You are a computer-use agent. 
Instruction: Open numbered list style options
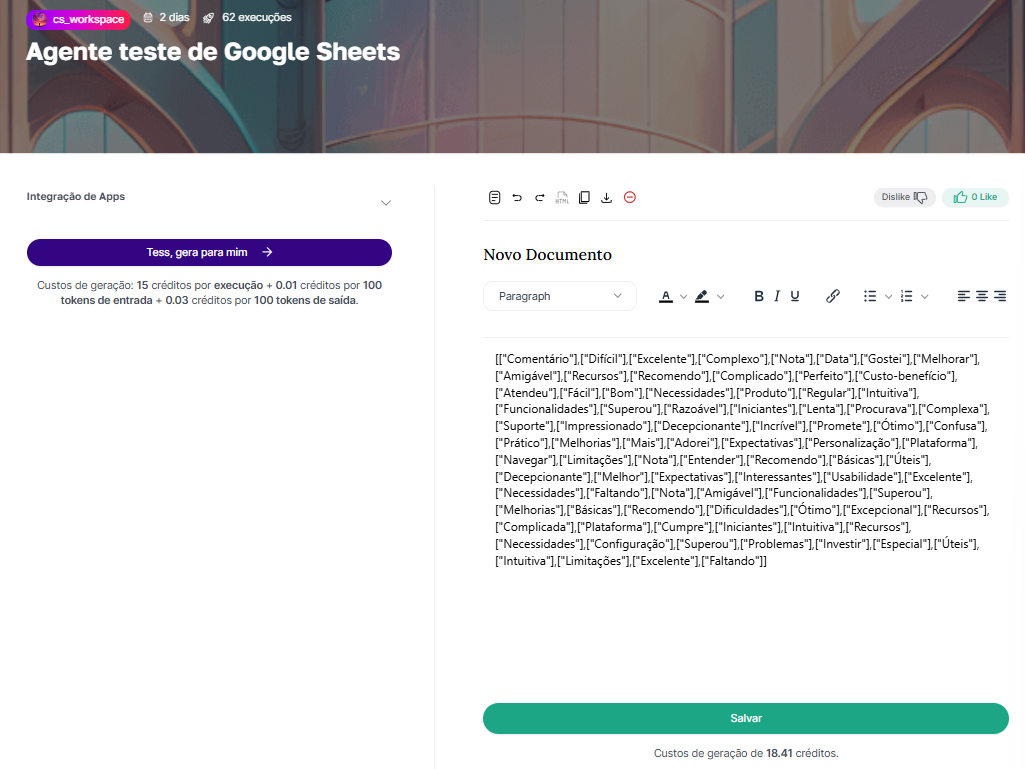point(924,297)
